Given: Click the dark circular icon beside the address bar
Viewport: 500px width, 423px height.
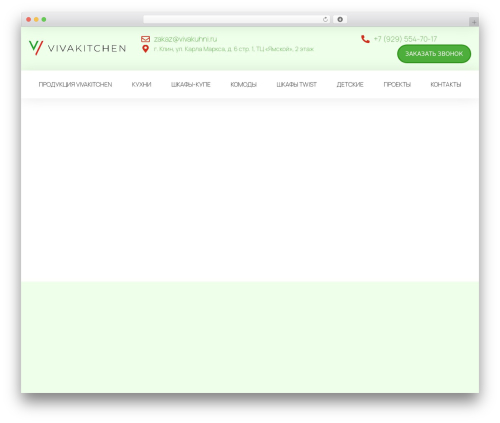Looking at the screenshot, I should point(340,19).
